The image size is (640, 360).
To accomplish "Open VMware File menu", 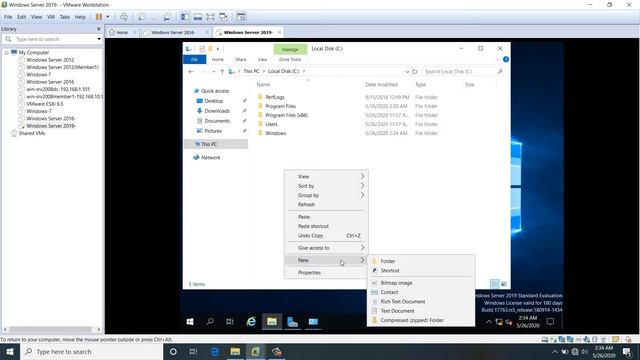I will coord(8,17).
